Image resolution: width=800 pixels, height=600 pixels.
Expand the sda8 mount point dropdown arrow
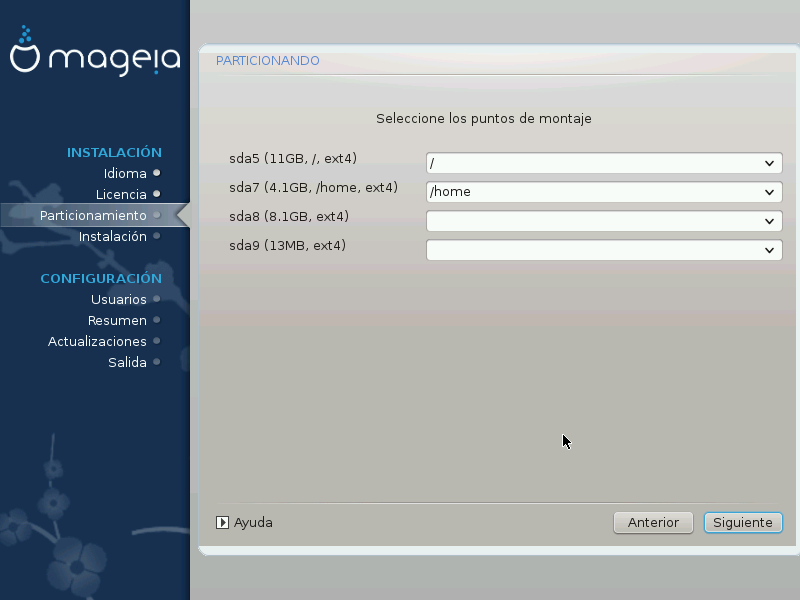pyautogui.click(x=769, y=221)
